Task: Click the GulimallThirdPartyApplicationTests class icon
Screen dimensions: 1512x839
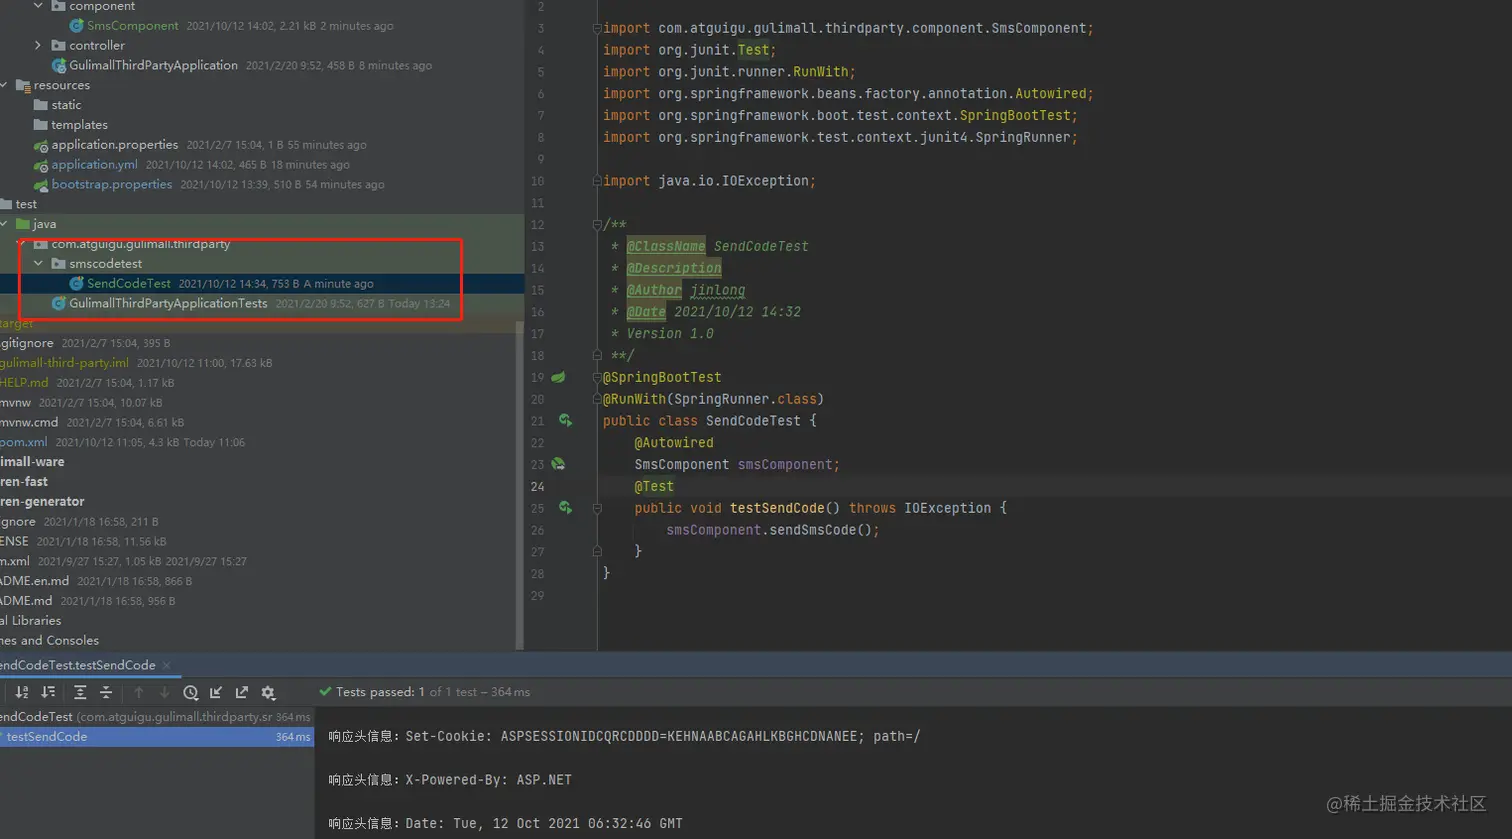Action: [59, 304]
